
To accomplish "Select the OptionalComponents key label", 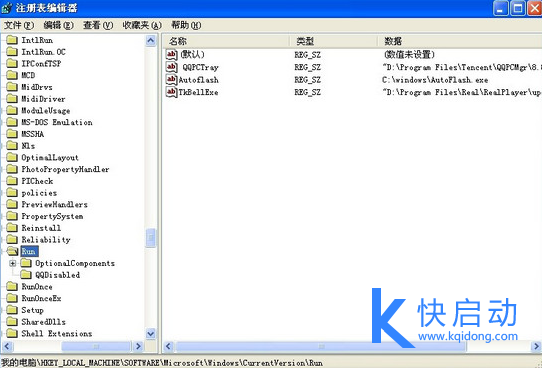I will point(75,263).
